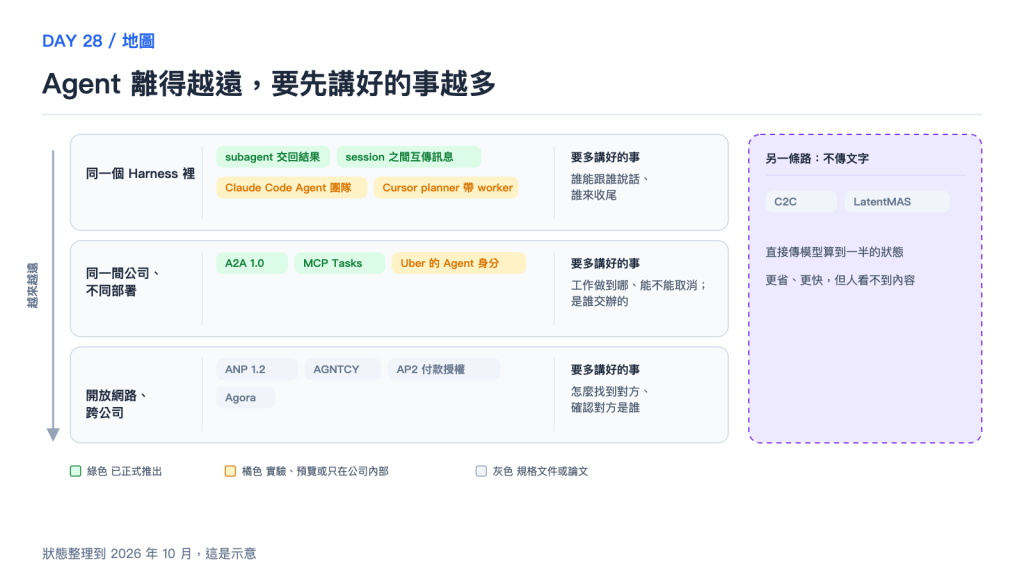Click the gray legend swatch '規格文件或論文'
This screenshot has height=576, width=1024.
coord(481,471)
